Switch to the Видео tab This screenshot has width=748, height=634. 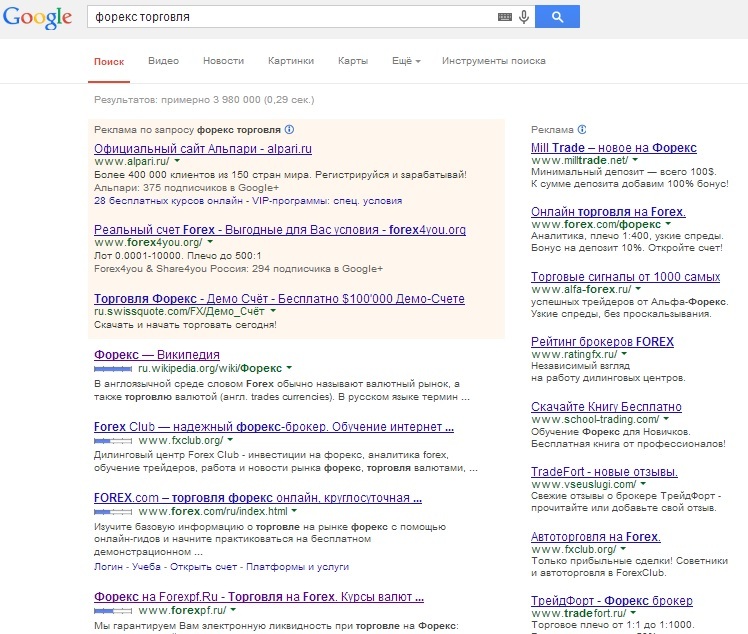[x=164, y=61]
